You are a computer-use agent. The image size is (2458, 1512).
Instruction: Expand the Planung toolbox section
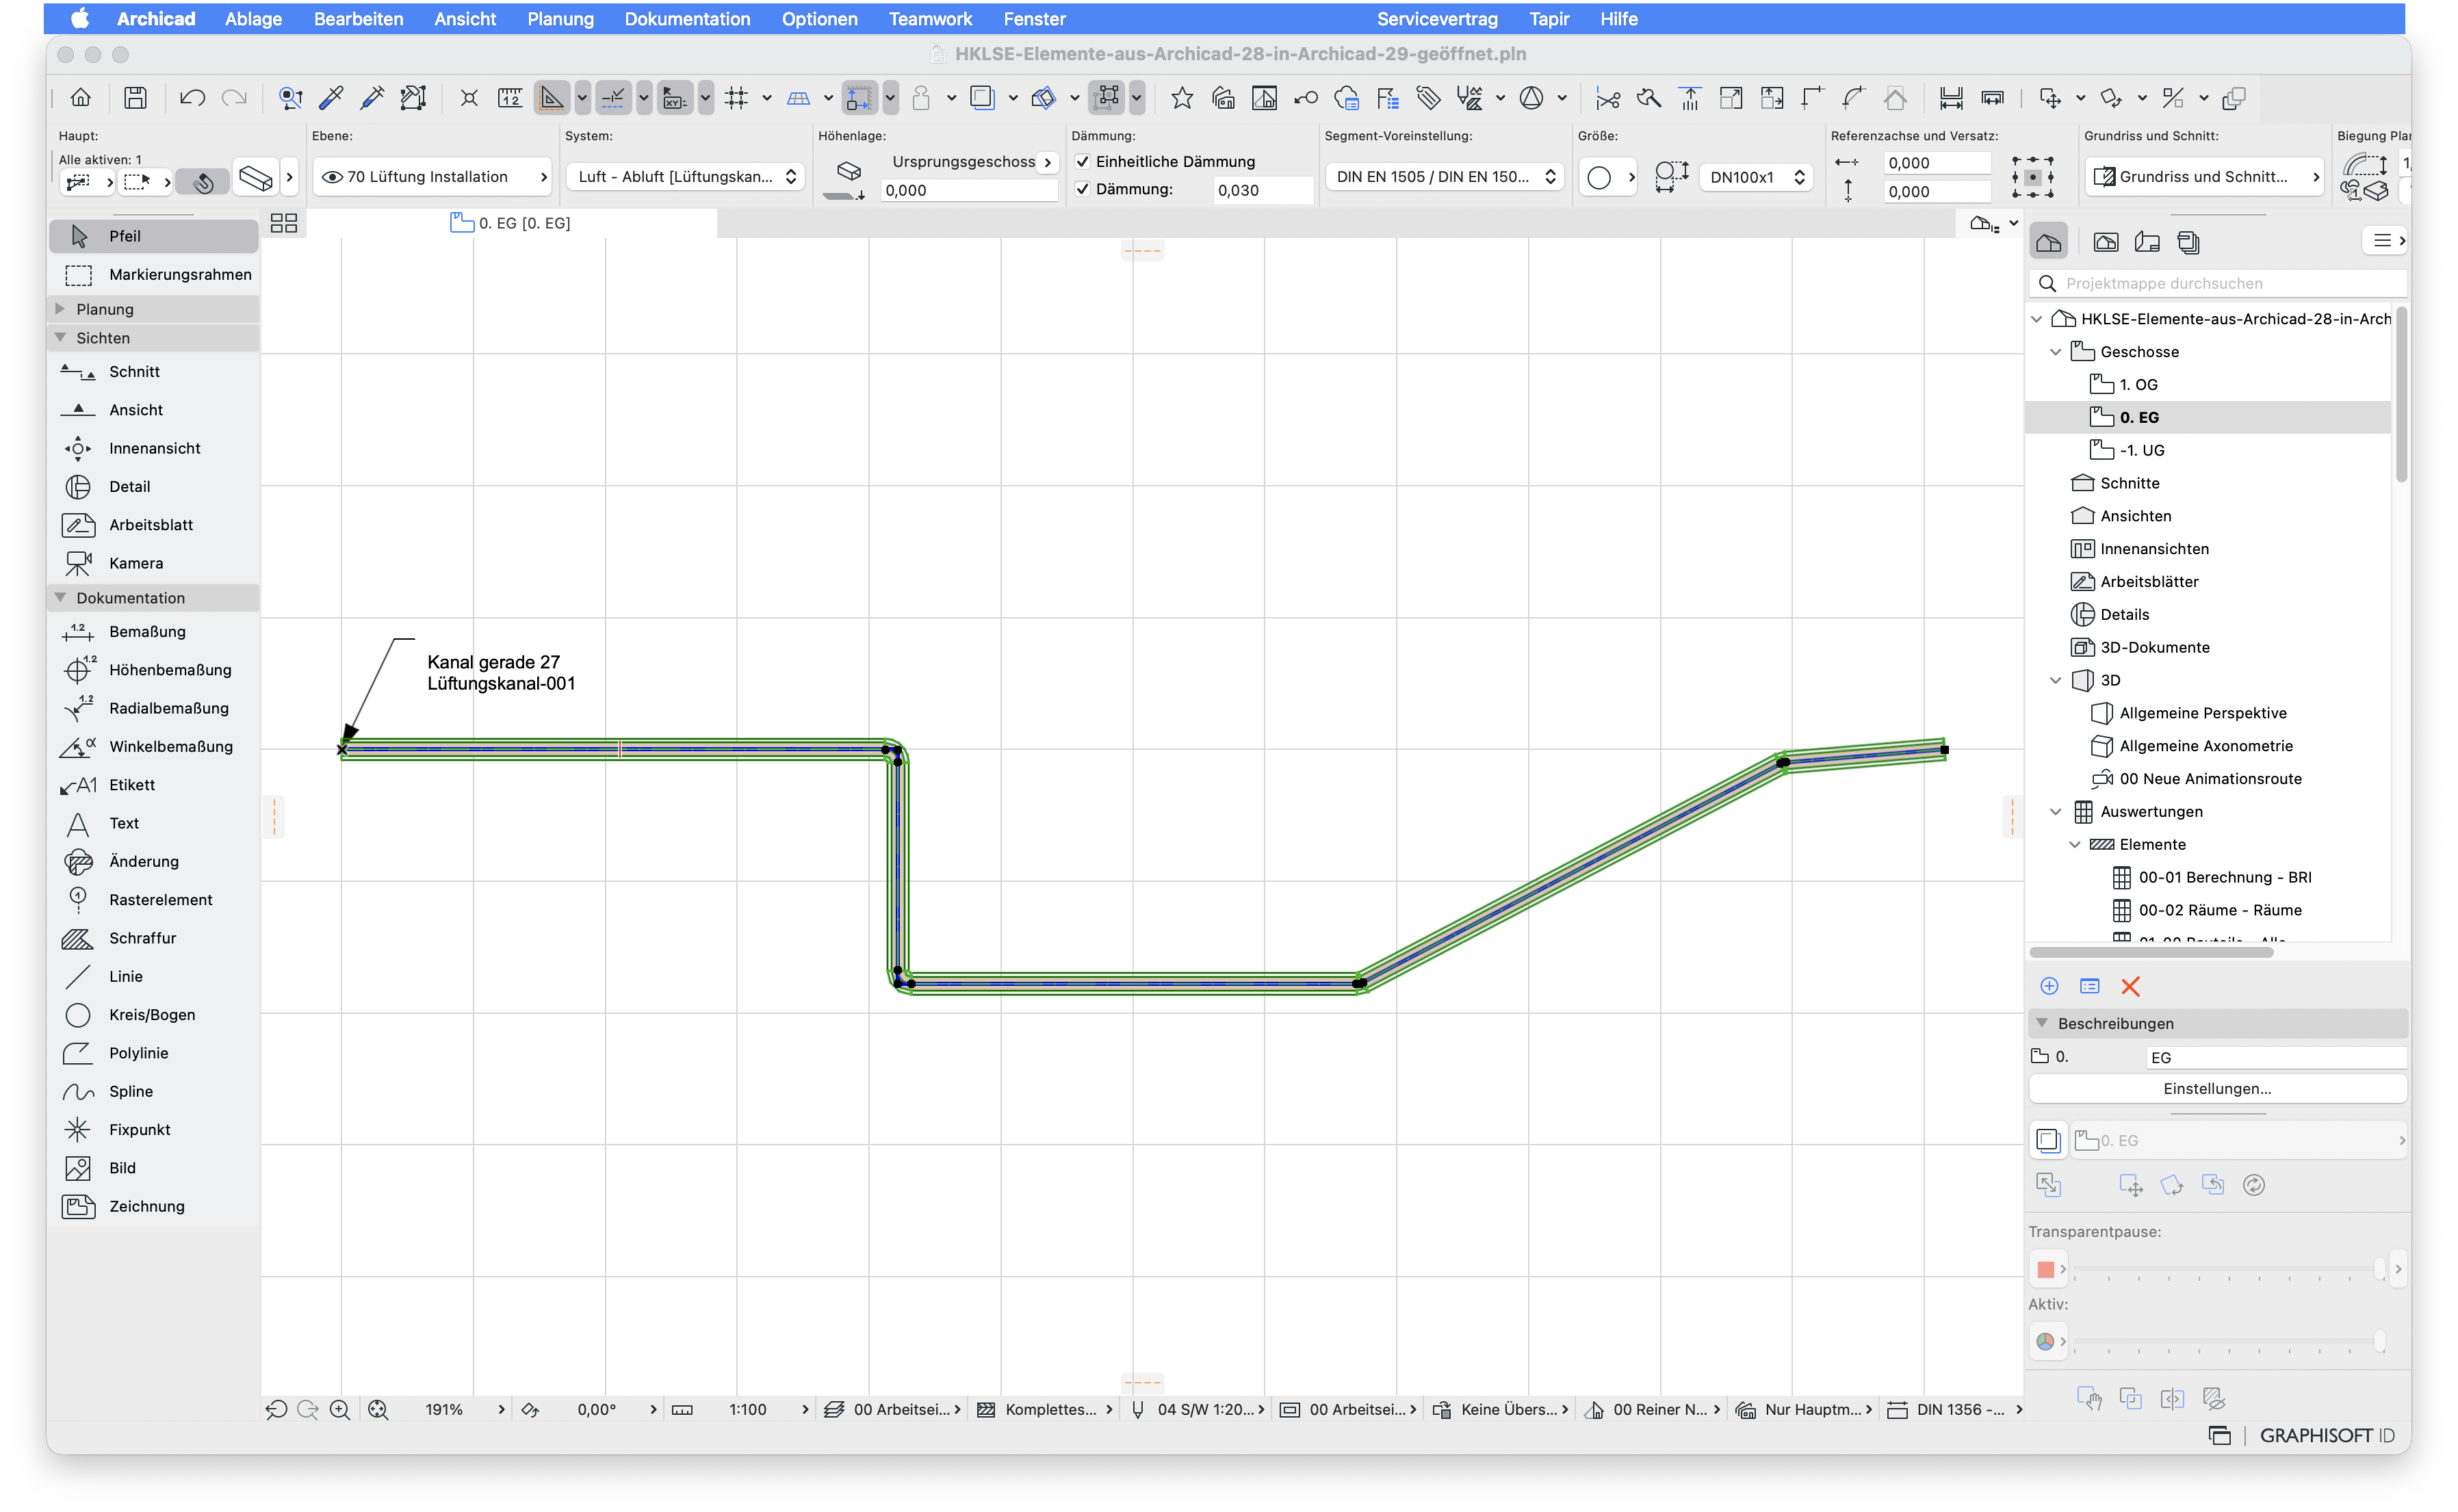click(x=60, y=309)
